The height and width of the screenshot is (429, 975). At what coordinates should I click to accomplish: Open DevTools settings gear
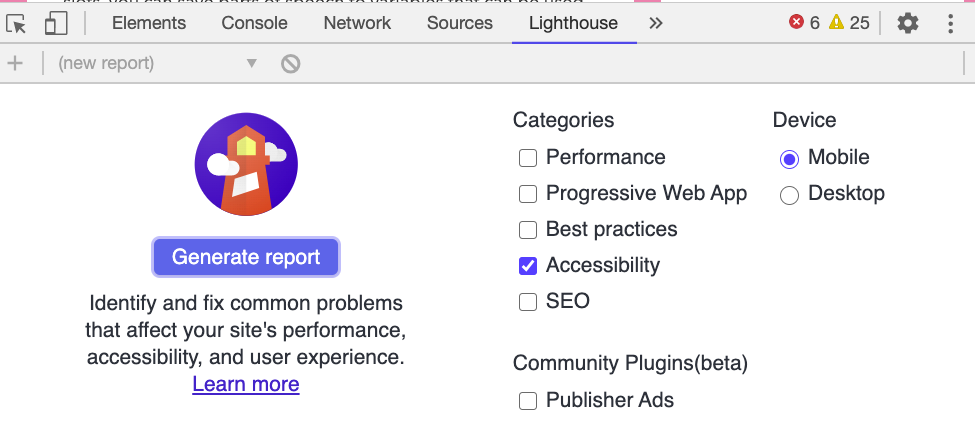pos(908,24)
